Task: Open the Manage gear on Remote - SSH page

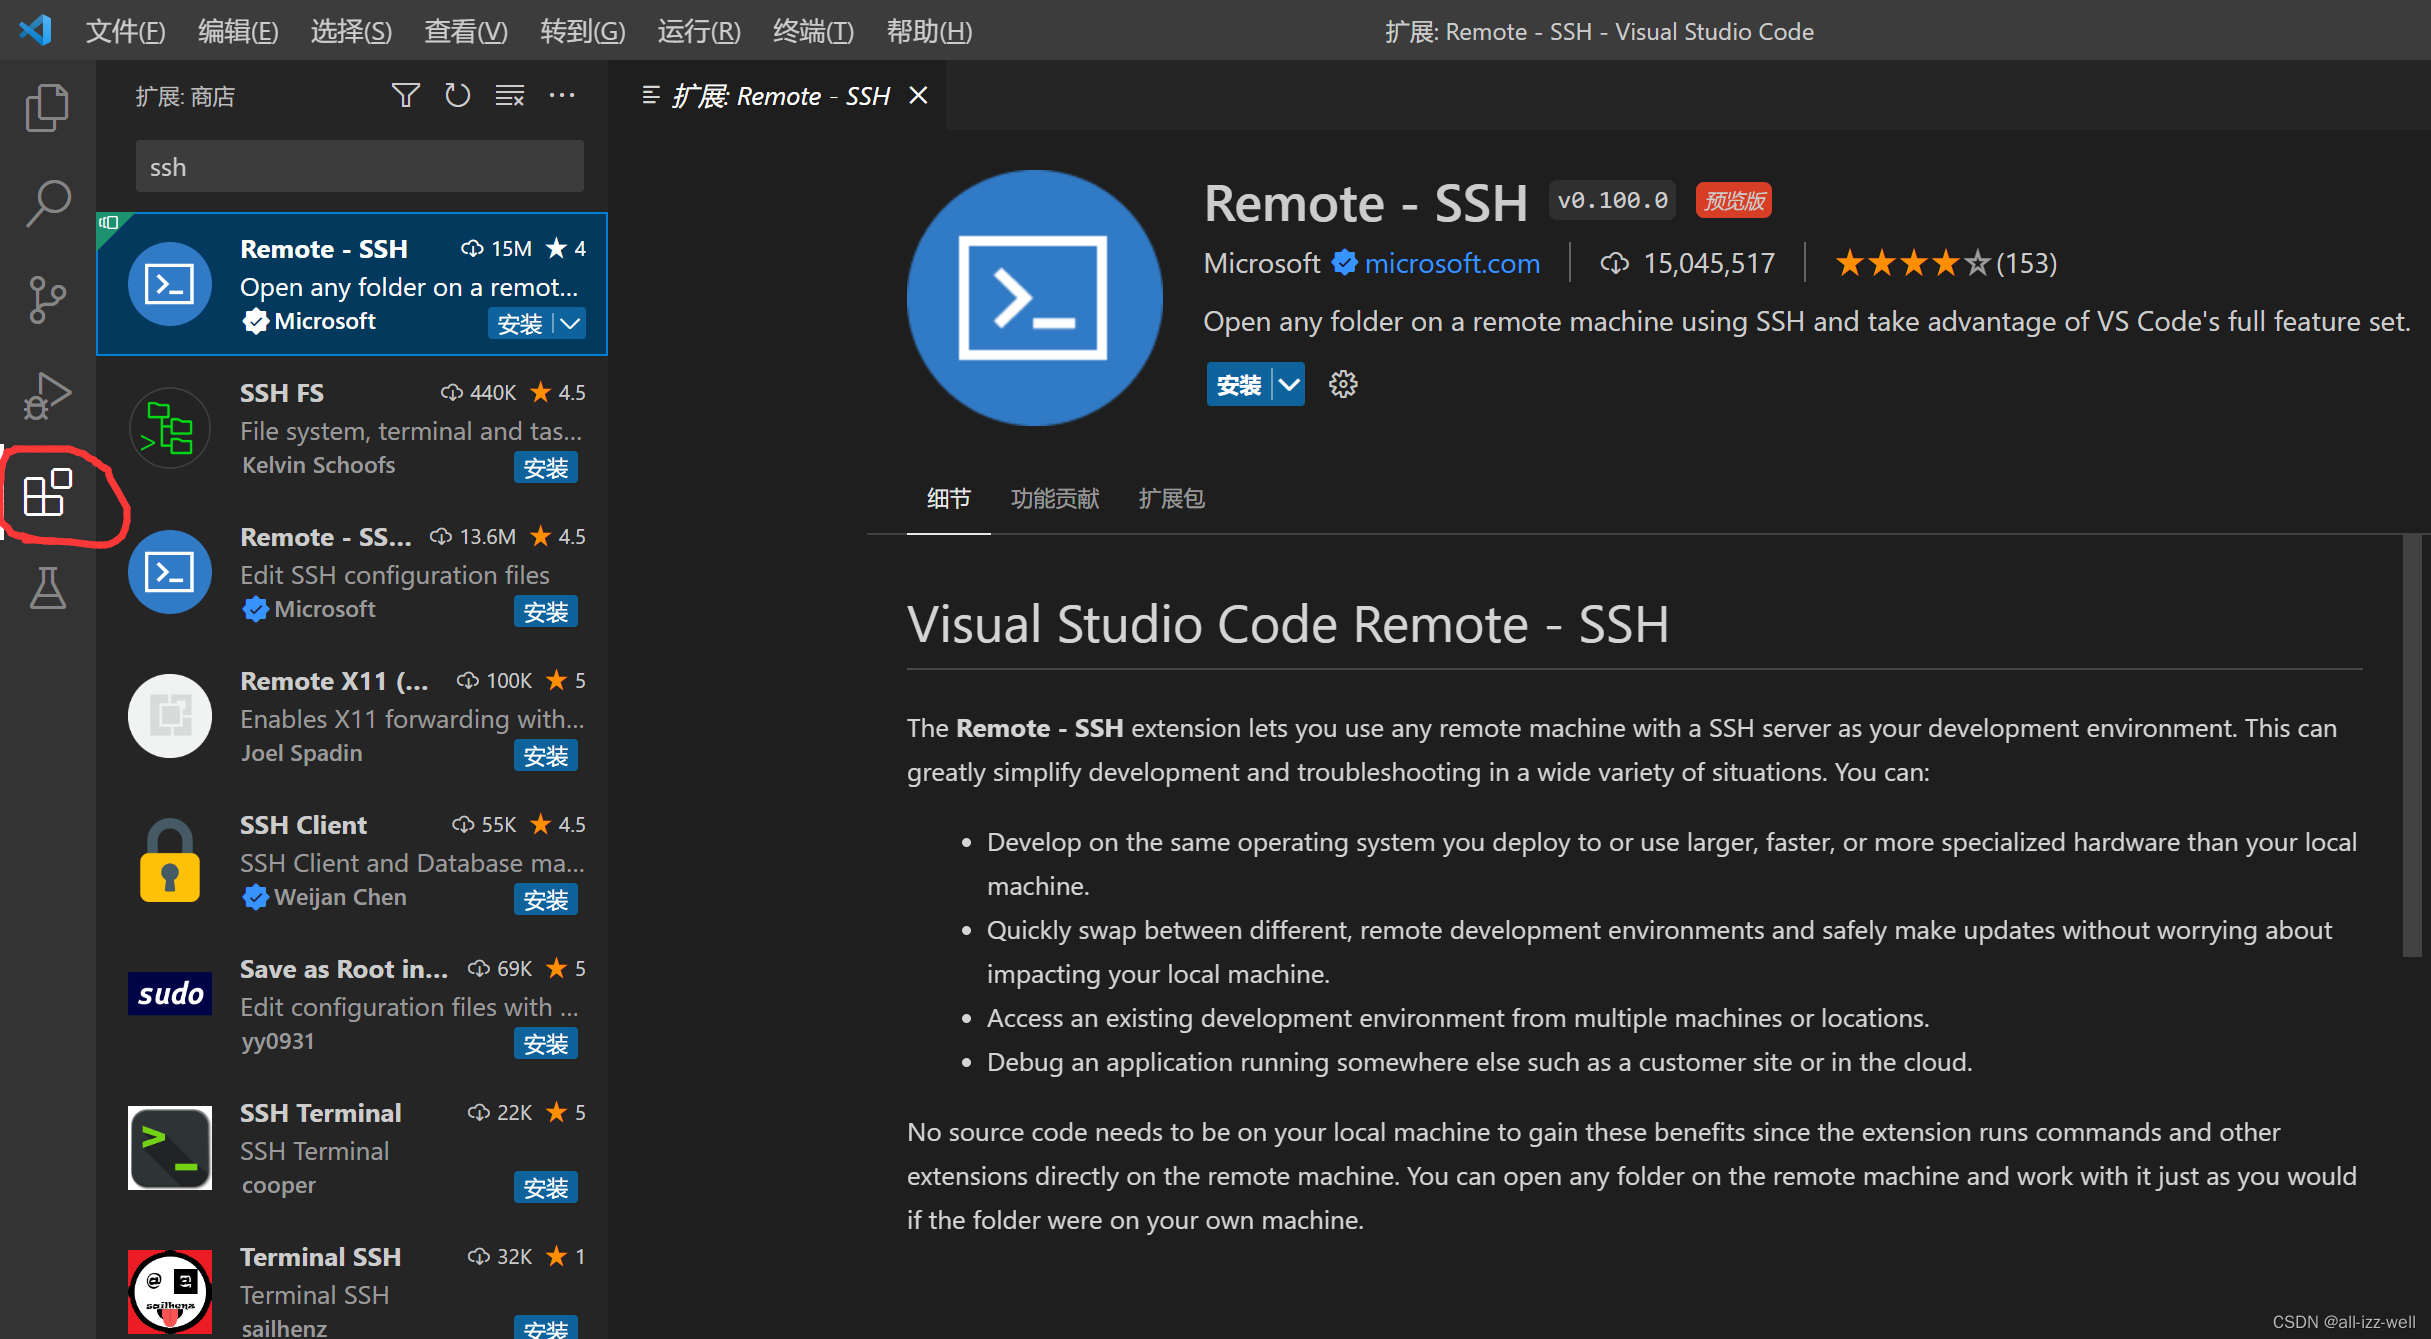Action: click(1342, 384)
